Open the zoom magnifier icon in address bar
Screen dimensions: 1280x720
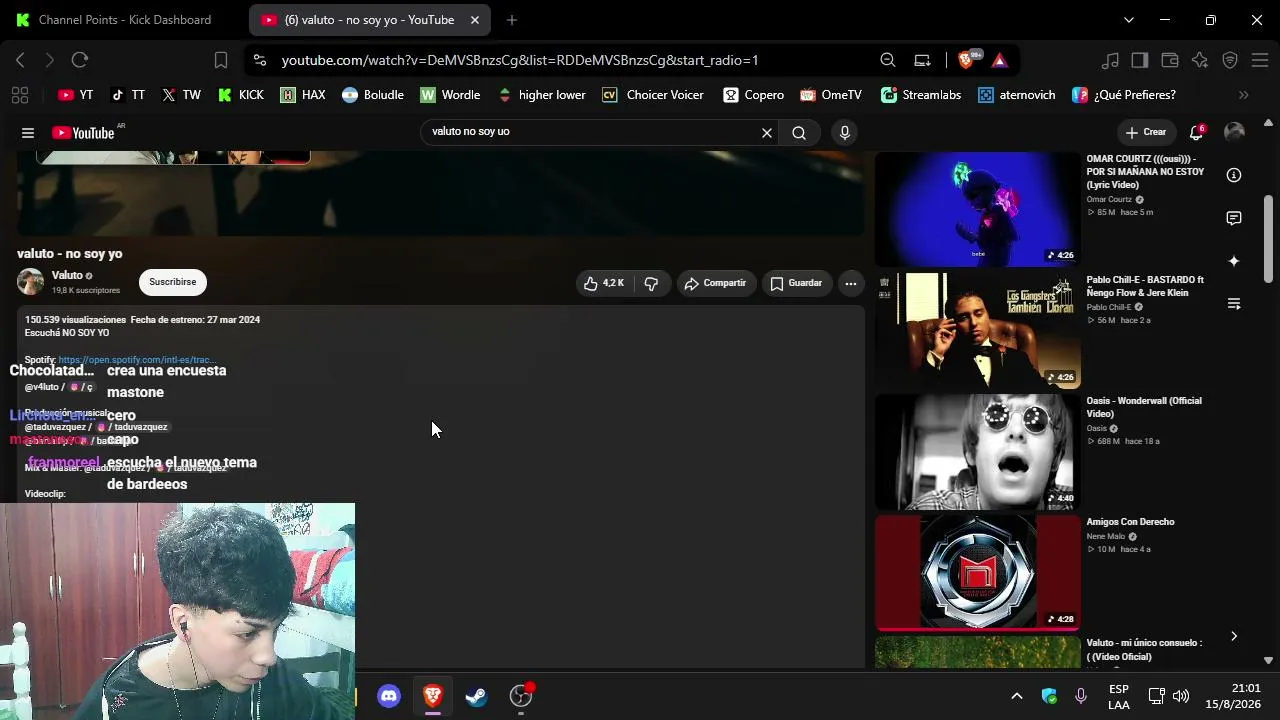[888, 60]
